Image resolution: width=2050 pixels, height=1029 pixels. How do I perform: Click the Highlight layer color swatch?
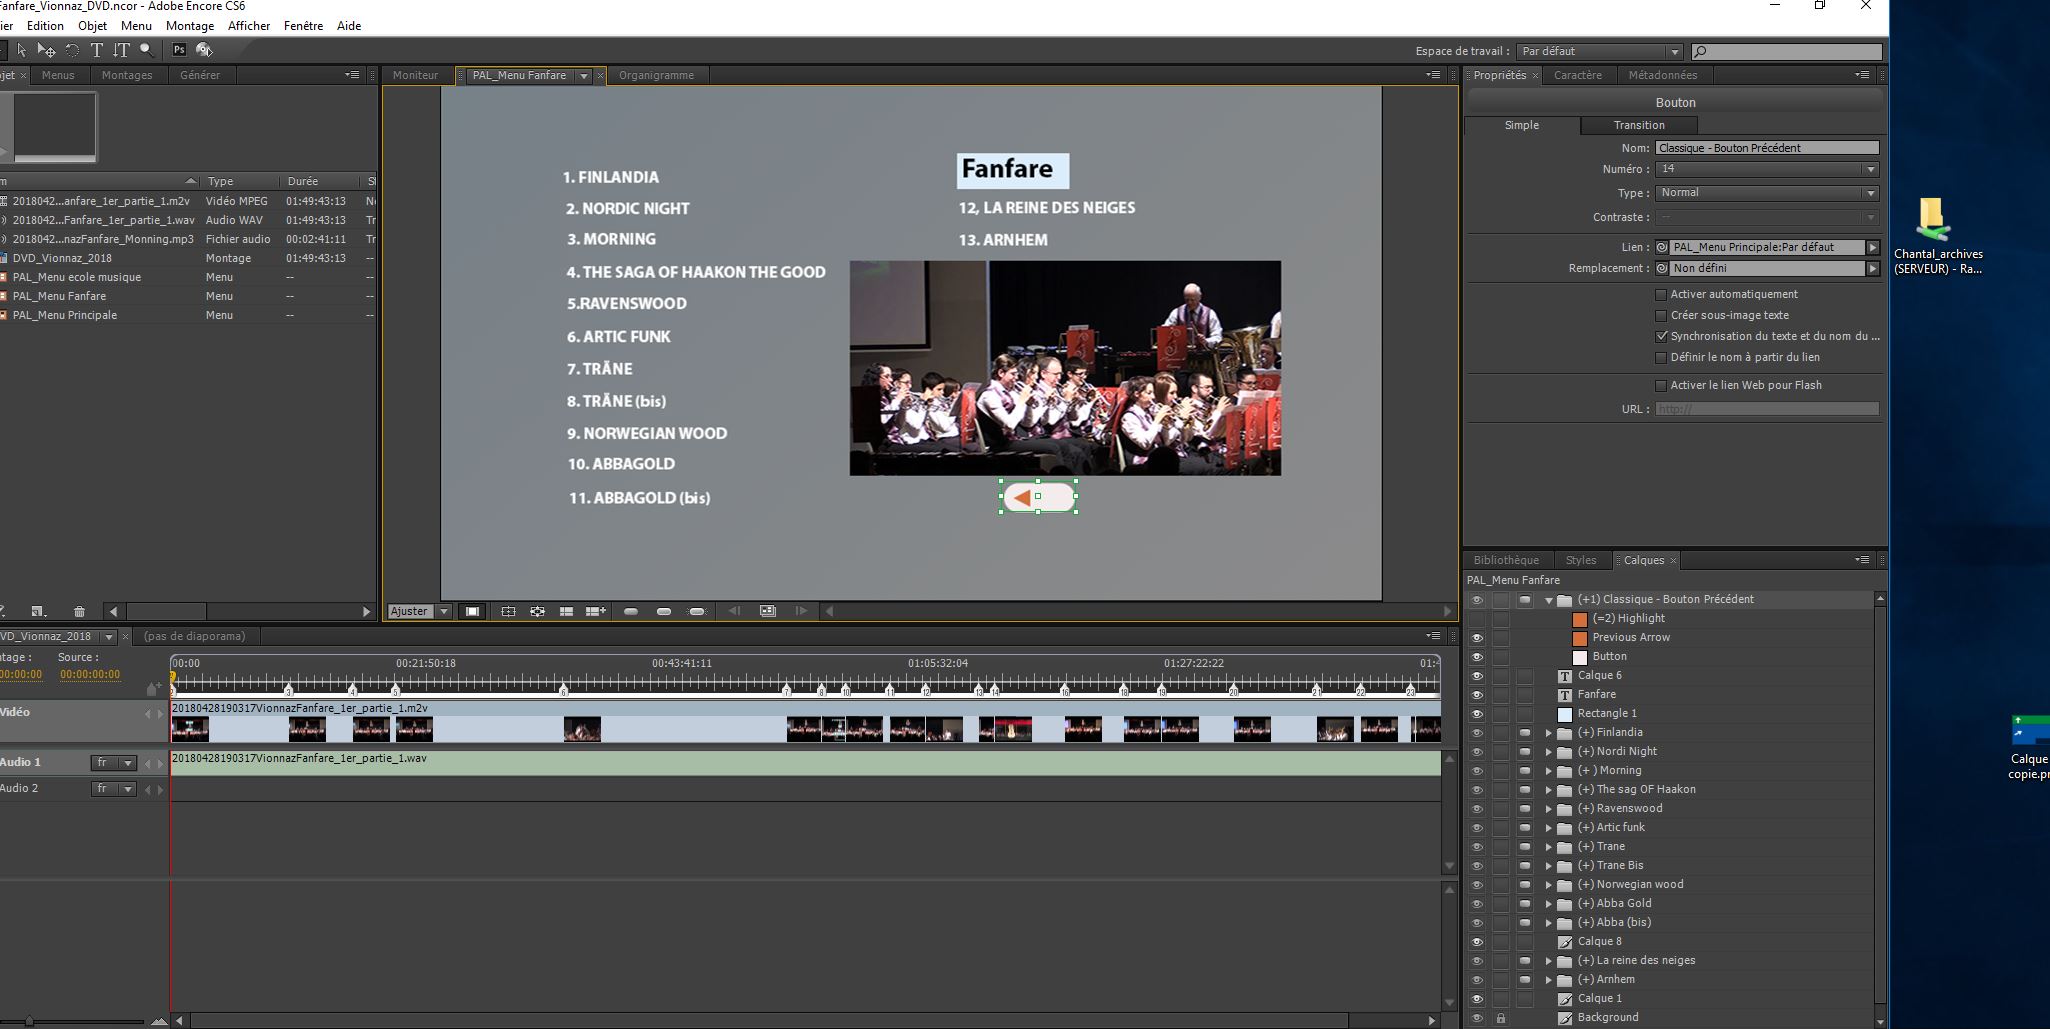coord(1580,618)
